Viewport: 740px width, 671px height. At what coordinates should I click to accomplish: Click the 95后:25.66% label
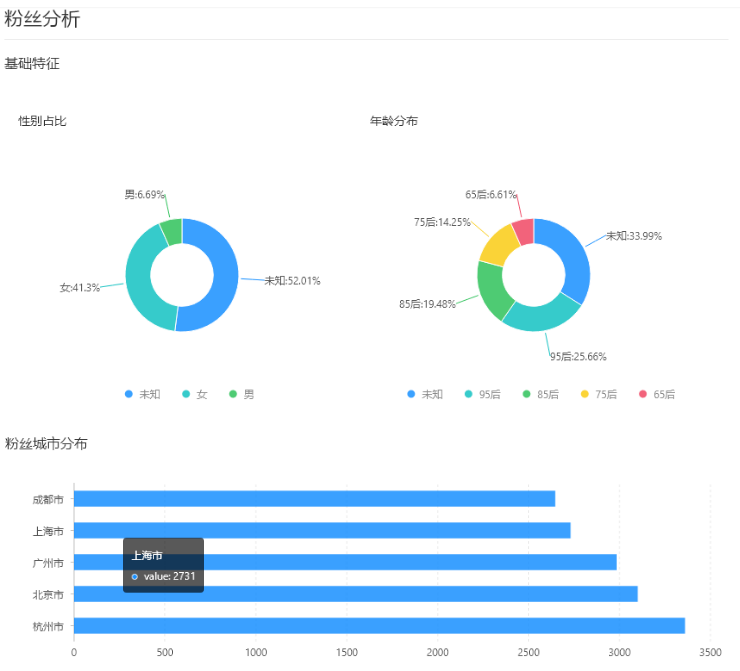[578, 356]
